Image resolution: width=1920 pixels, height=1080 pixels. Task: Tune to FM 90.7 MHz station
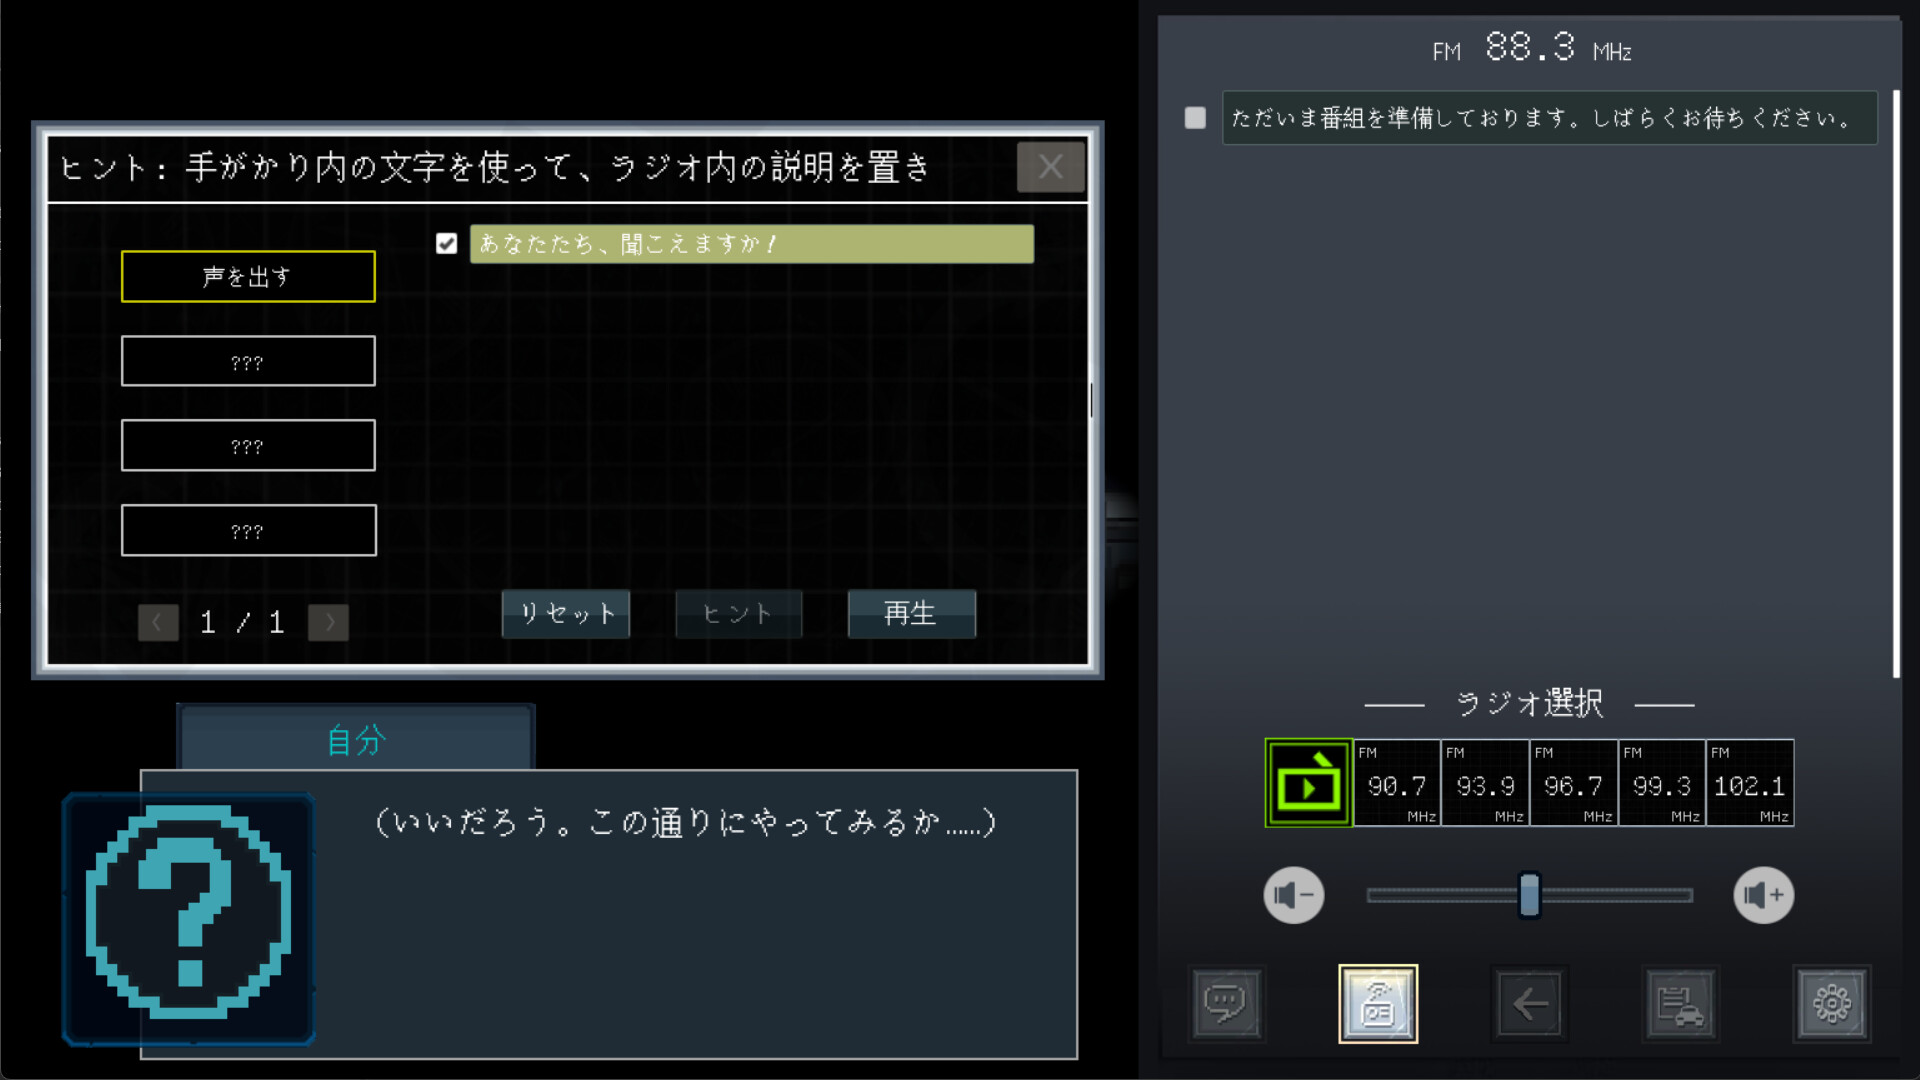point(1397,783)
